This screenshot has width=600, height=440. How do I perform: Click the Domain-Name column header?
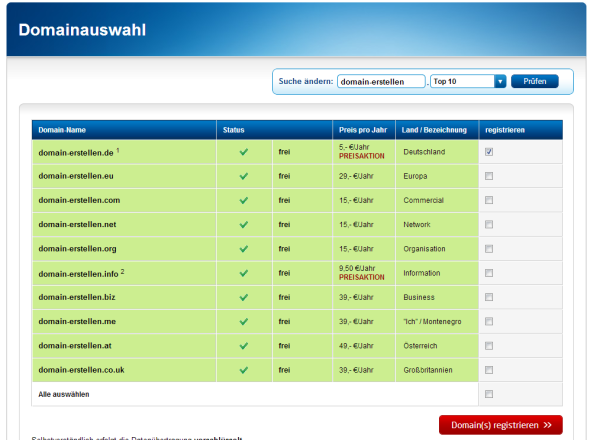tap(64, 130)
